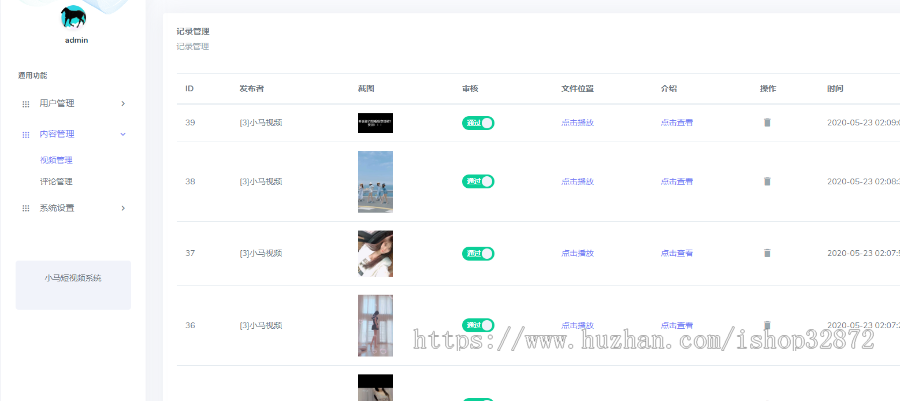Screen dimensions: 900x401
Task: Click the grid icon beside 内容管理
Action: pos(25,135)
